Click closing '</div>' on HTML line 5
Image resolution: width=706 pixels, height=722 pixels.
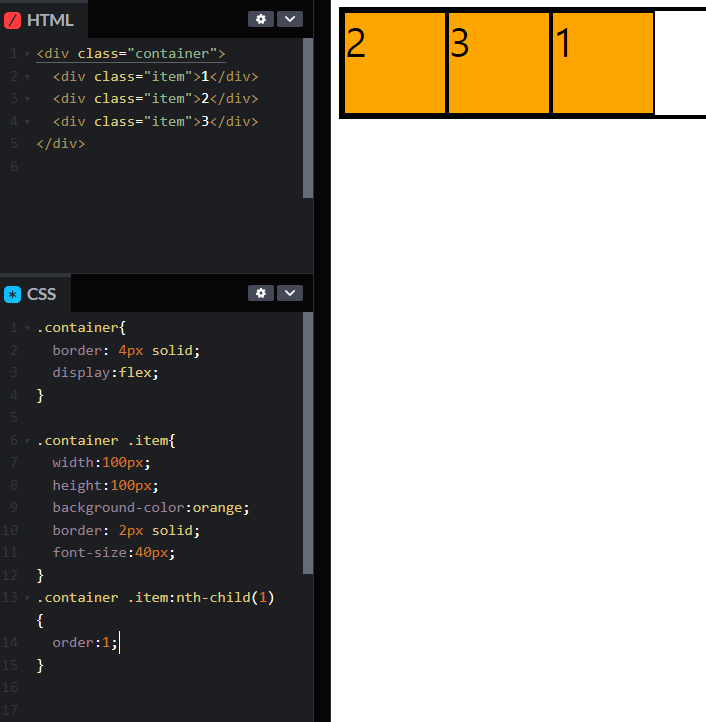[x=61, y=144]
